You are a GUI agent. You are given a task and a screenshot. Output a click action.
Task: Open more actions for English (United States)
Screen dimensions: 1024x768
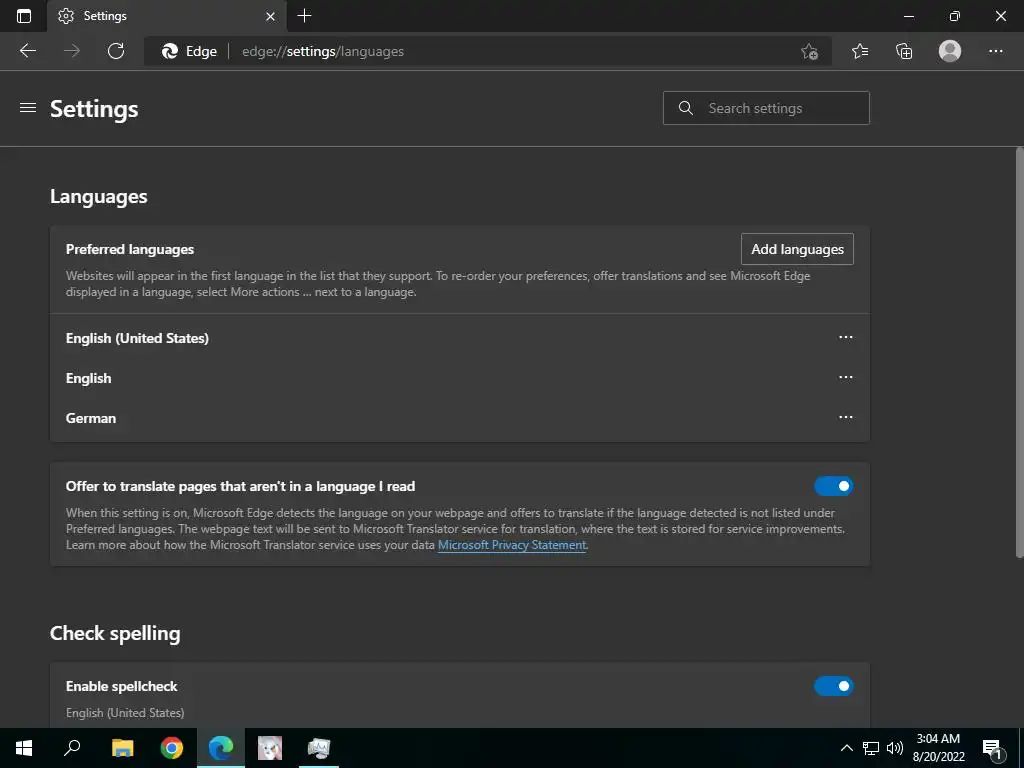click(846, 338)
